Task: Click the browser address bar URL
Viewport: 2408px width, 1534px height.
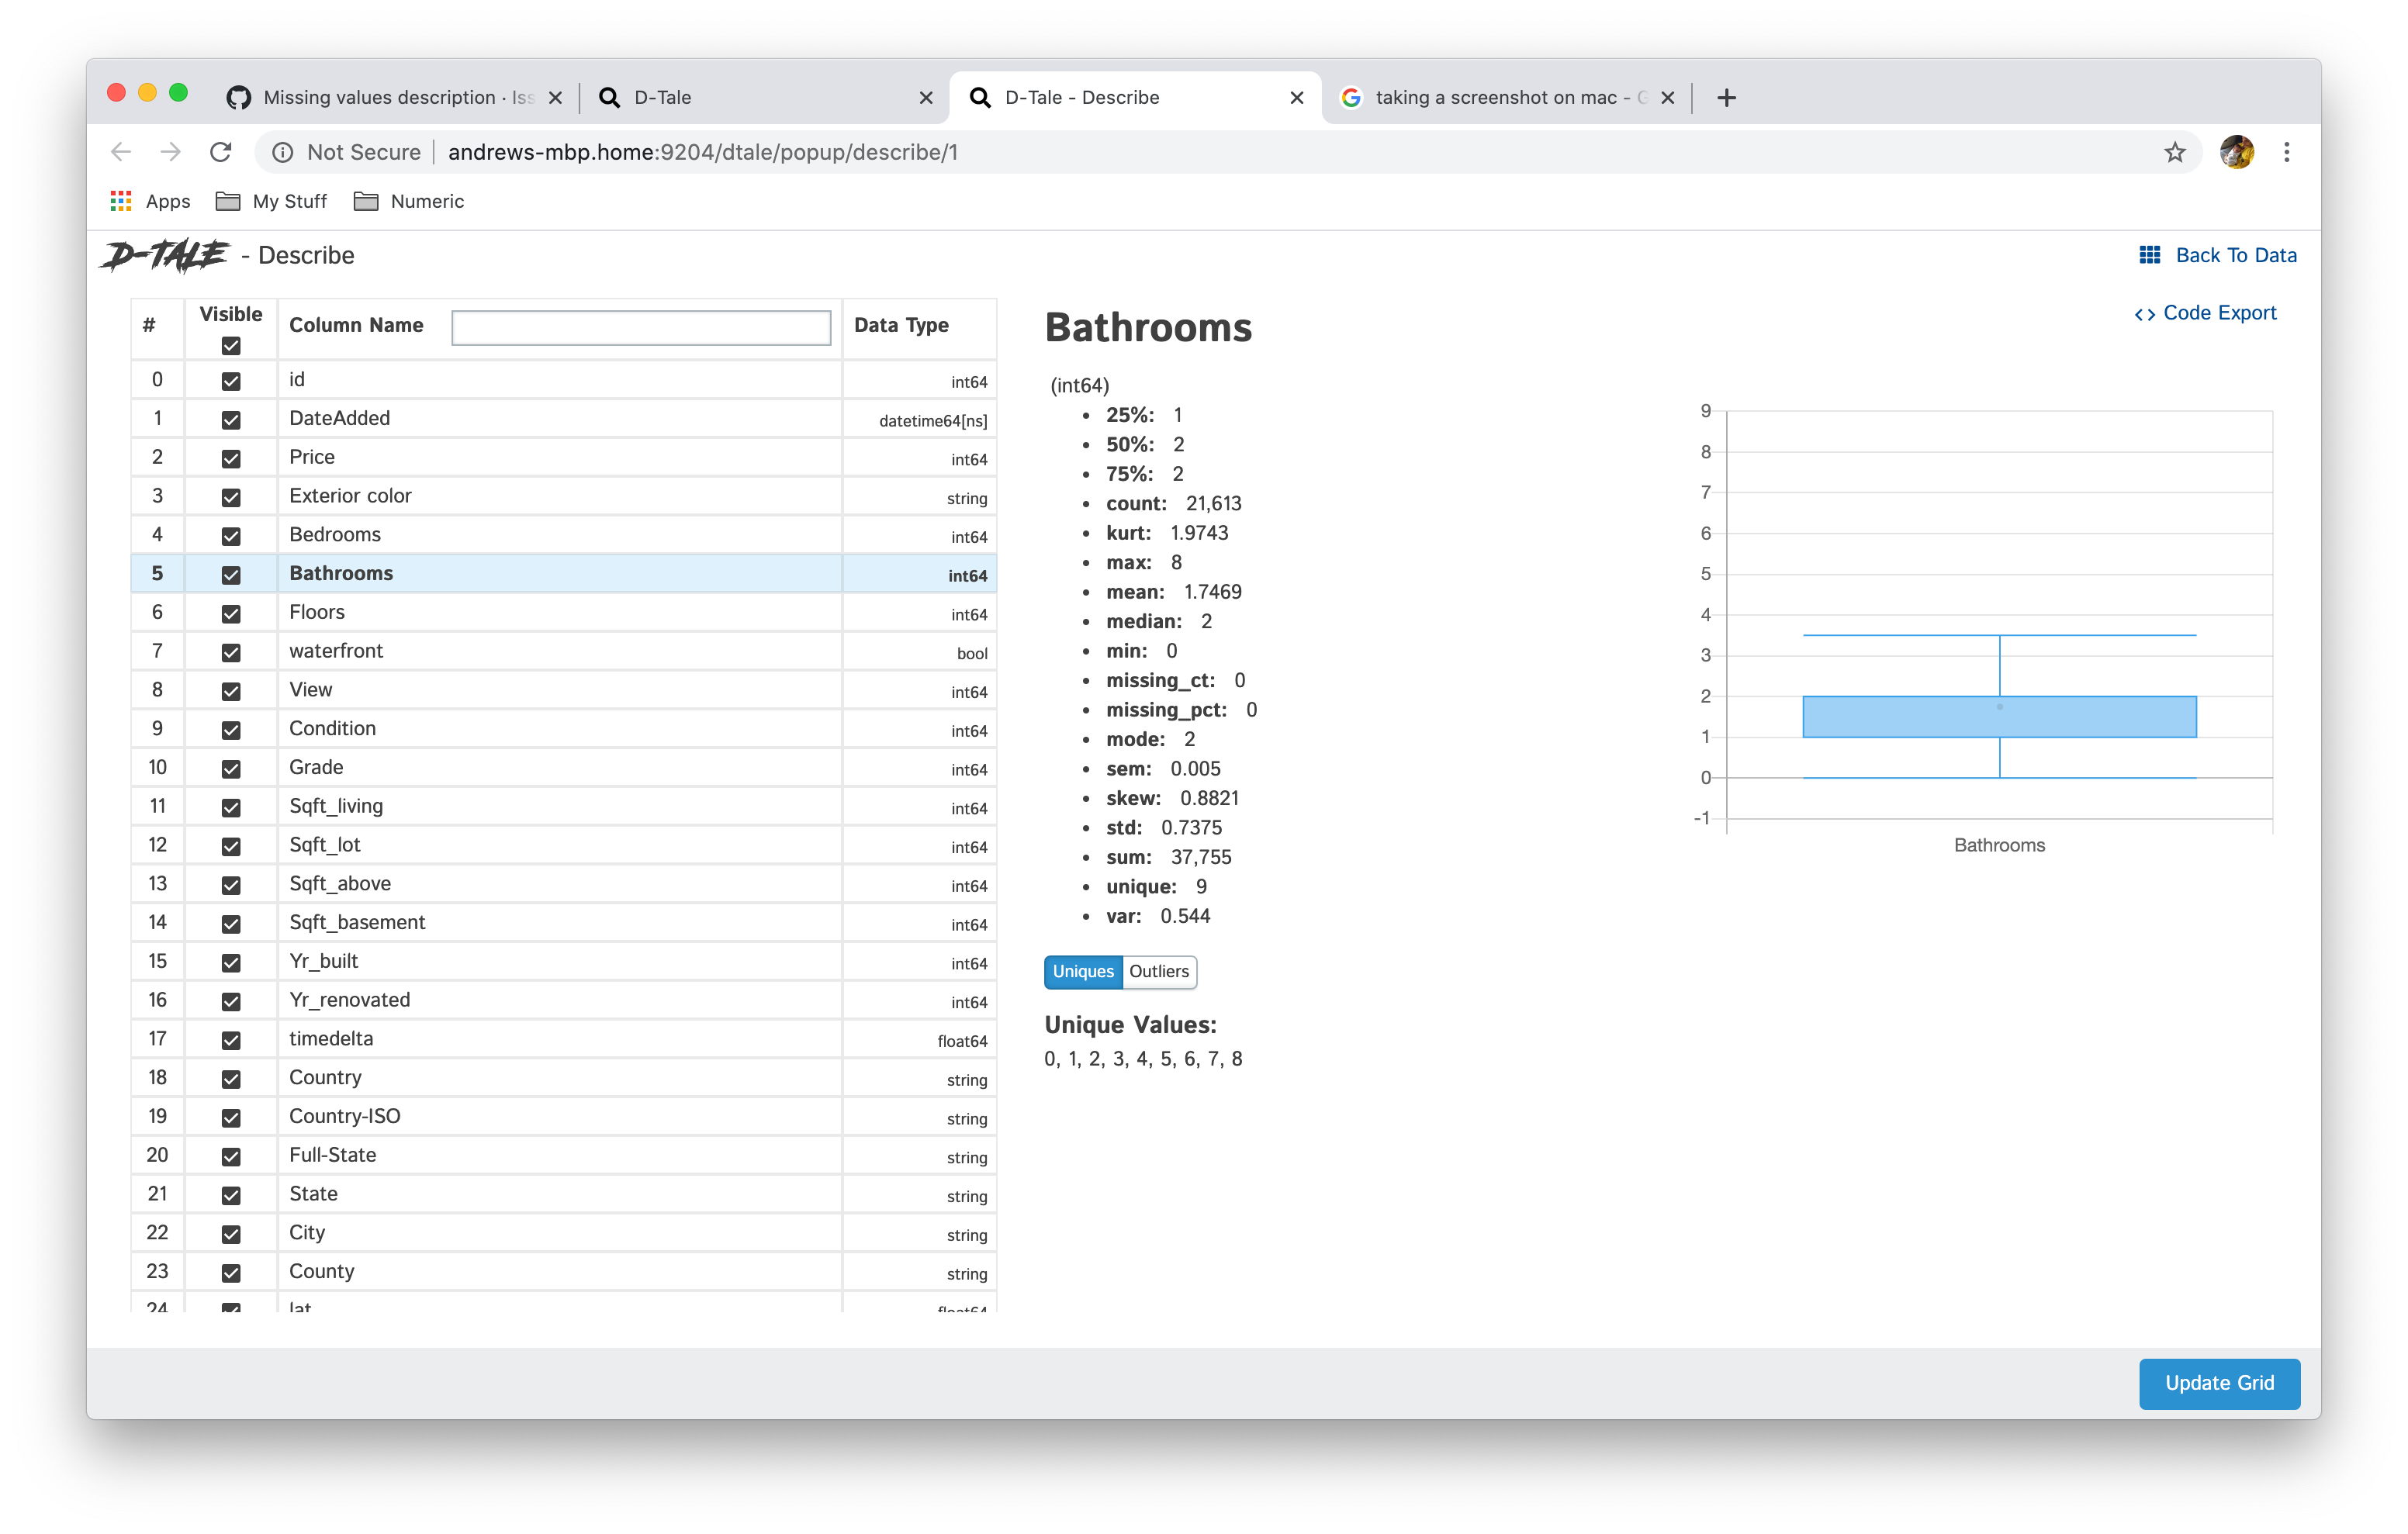Action: 703,152
